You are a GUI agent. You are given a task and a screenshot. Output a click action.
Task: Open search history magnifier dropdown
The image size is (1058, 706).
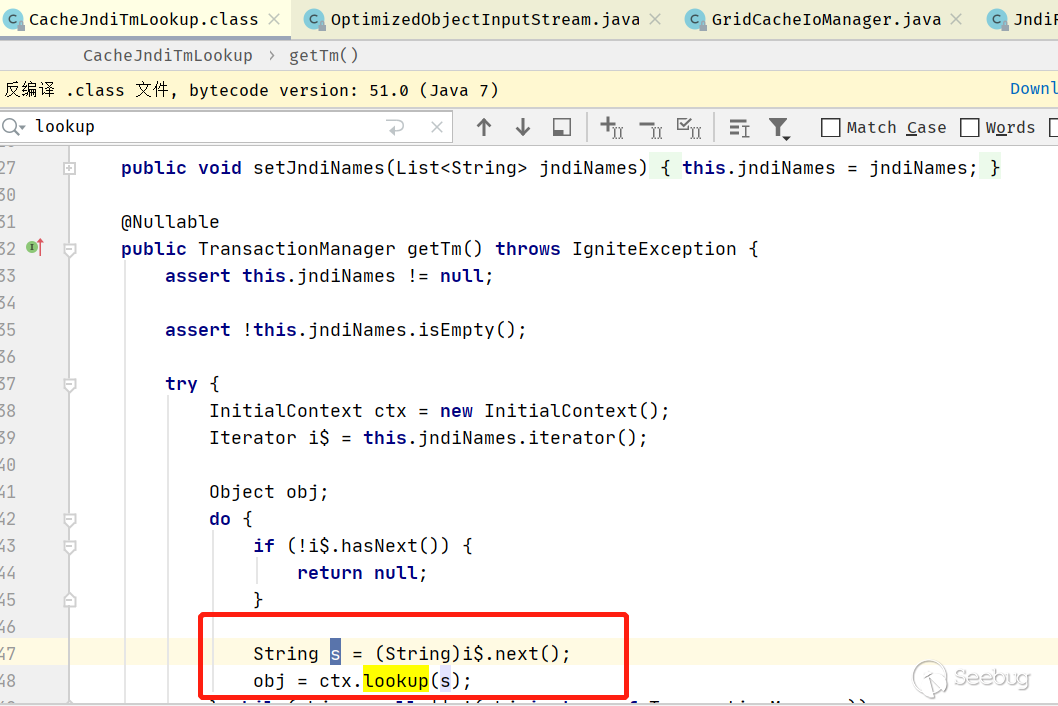14,127
